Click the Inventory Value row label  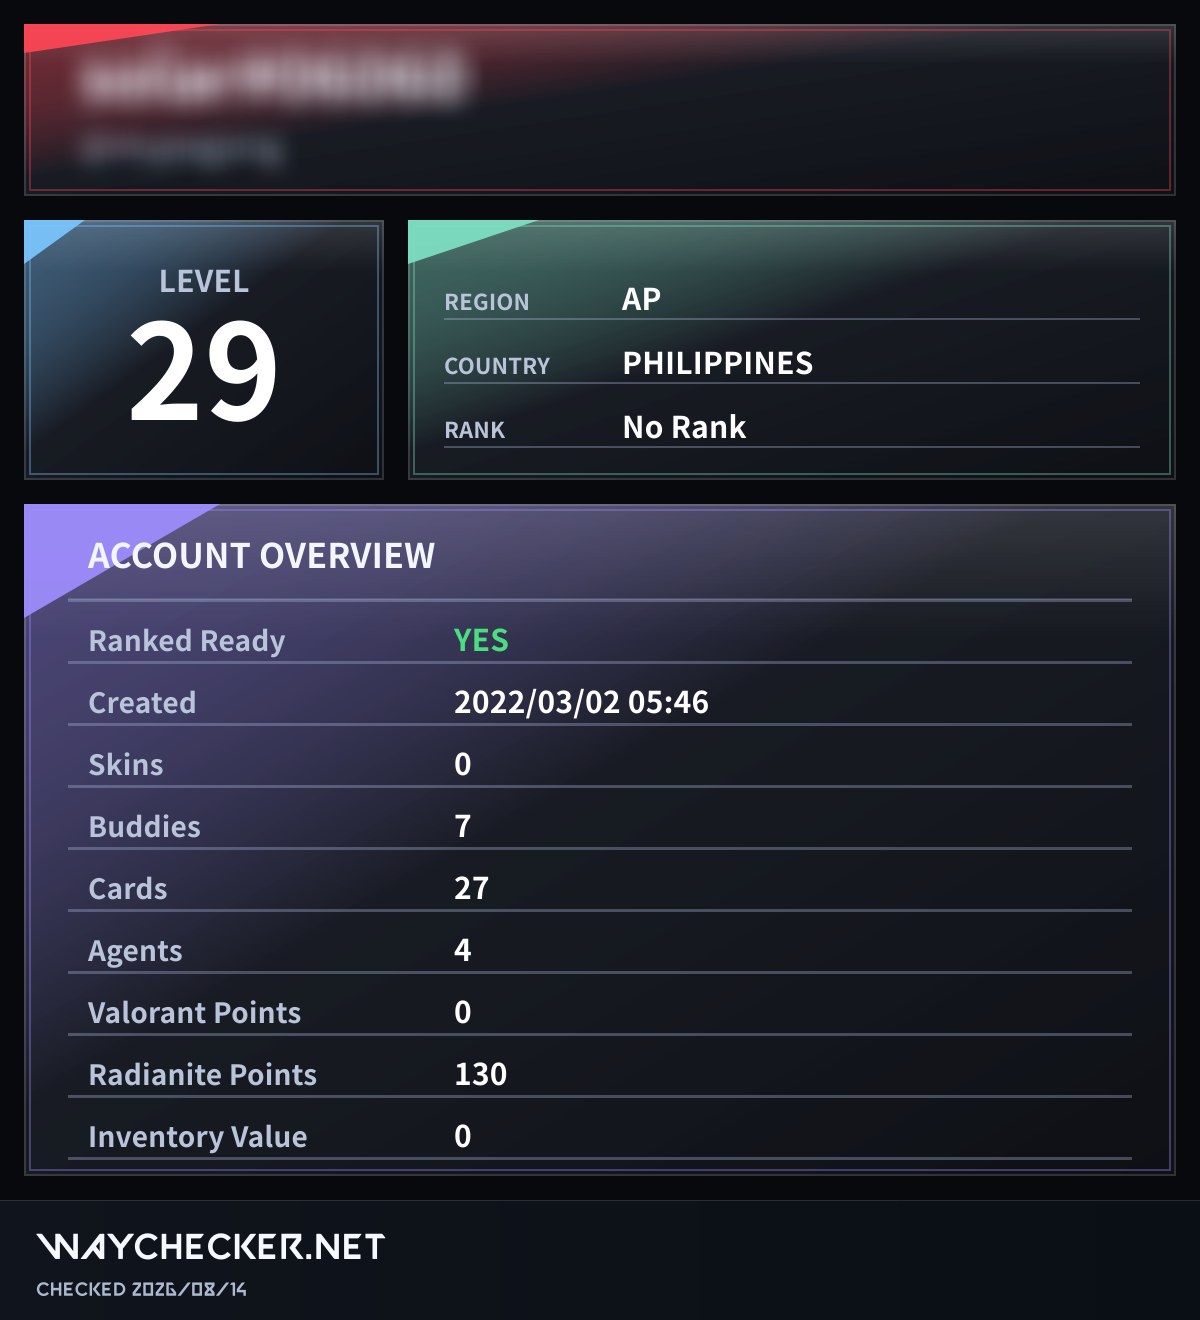pyautogui.click(x=198, y=1137)
